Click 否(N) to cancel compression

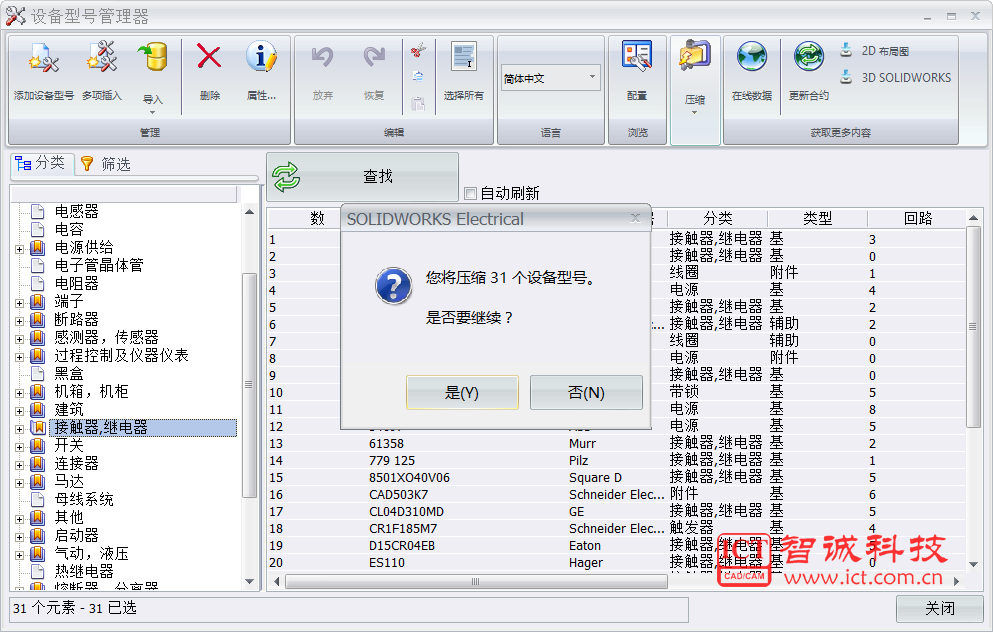[x=586, y=393]
